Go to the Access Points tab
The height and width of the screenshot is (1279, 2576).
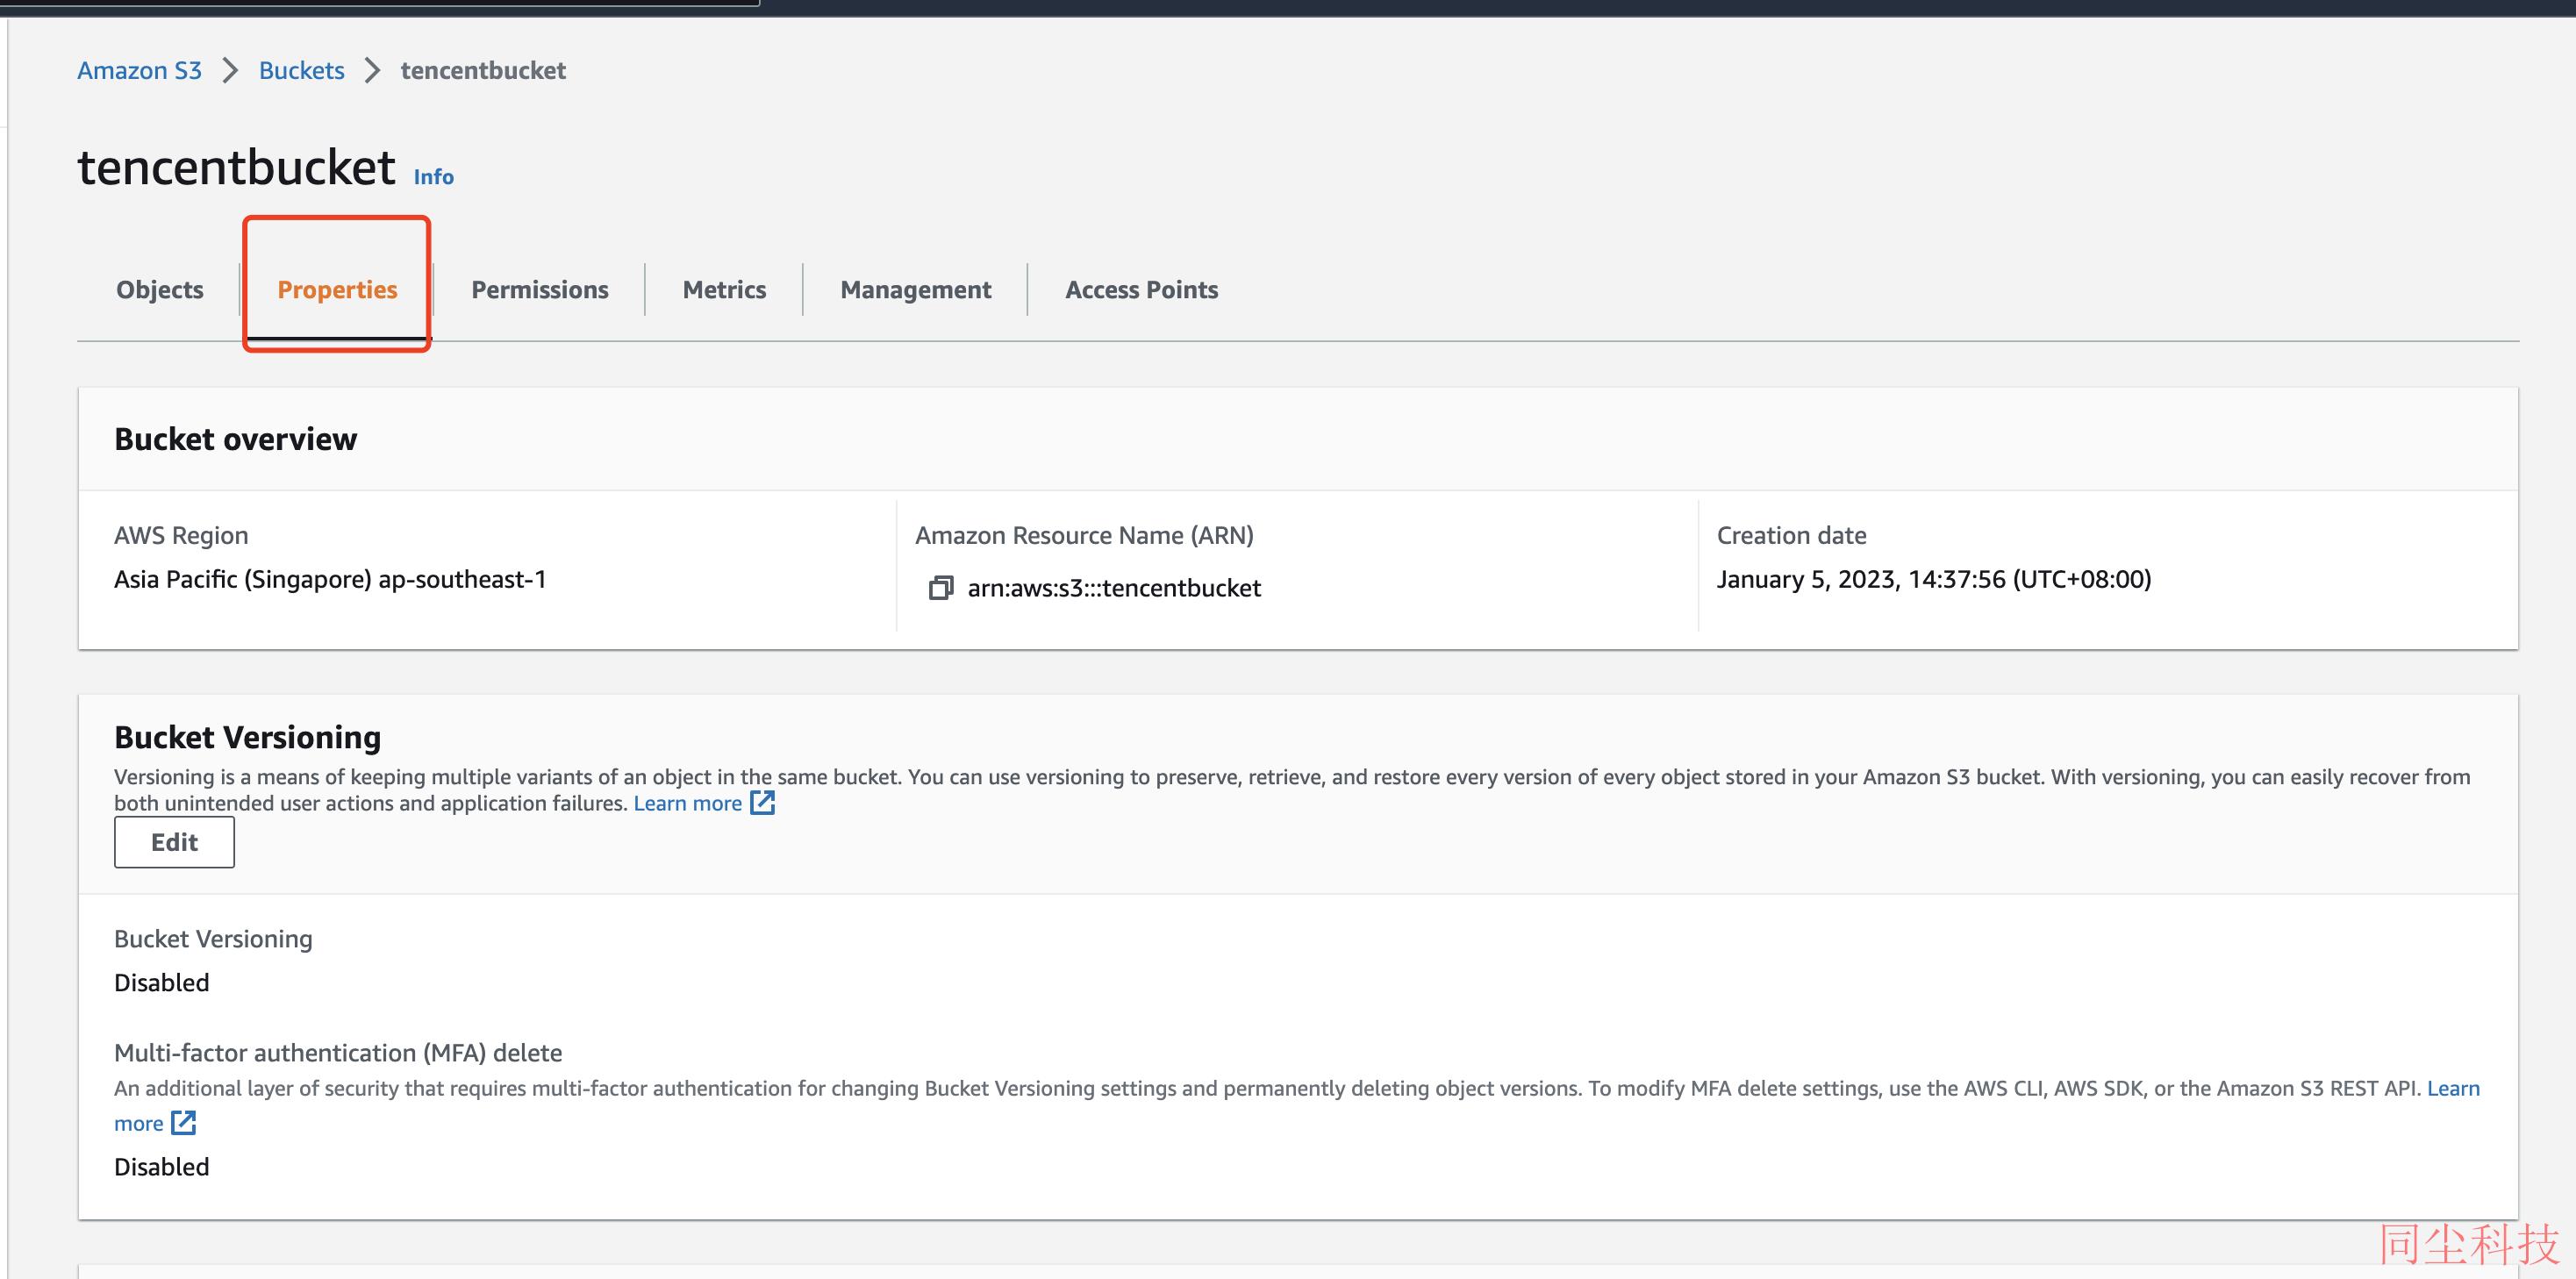(1141, 290)
